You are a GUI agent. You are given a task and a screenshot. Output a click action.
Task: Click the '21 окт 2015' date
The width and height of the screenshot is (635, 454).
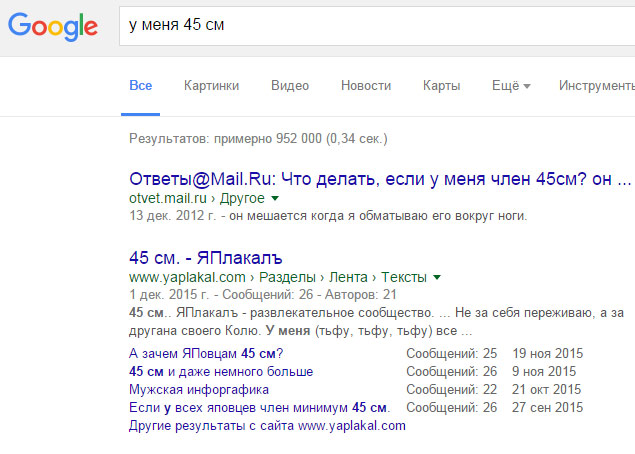(546, 390)
